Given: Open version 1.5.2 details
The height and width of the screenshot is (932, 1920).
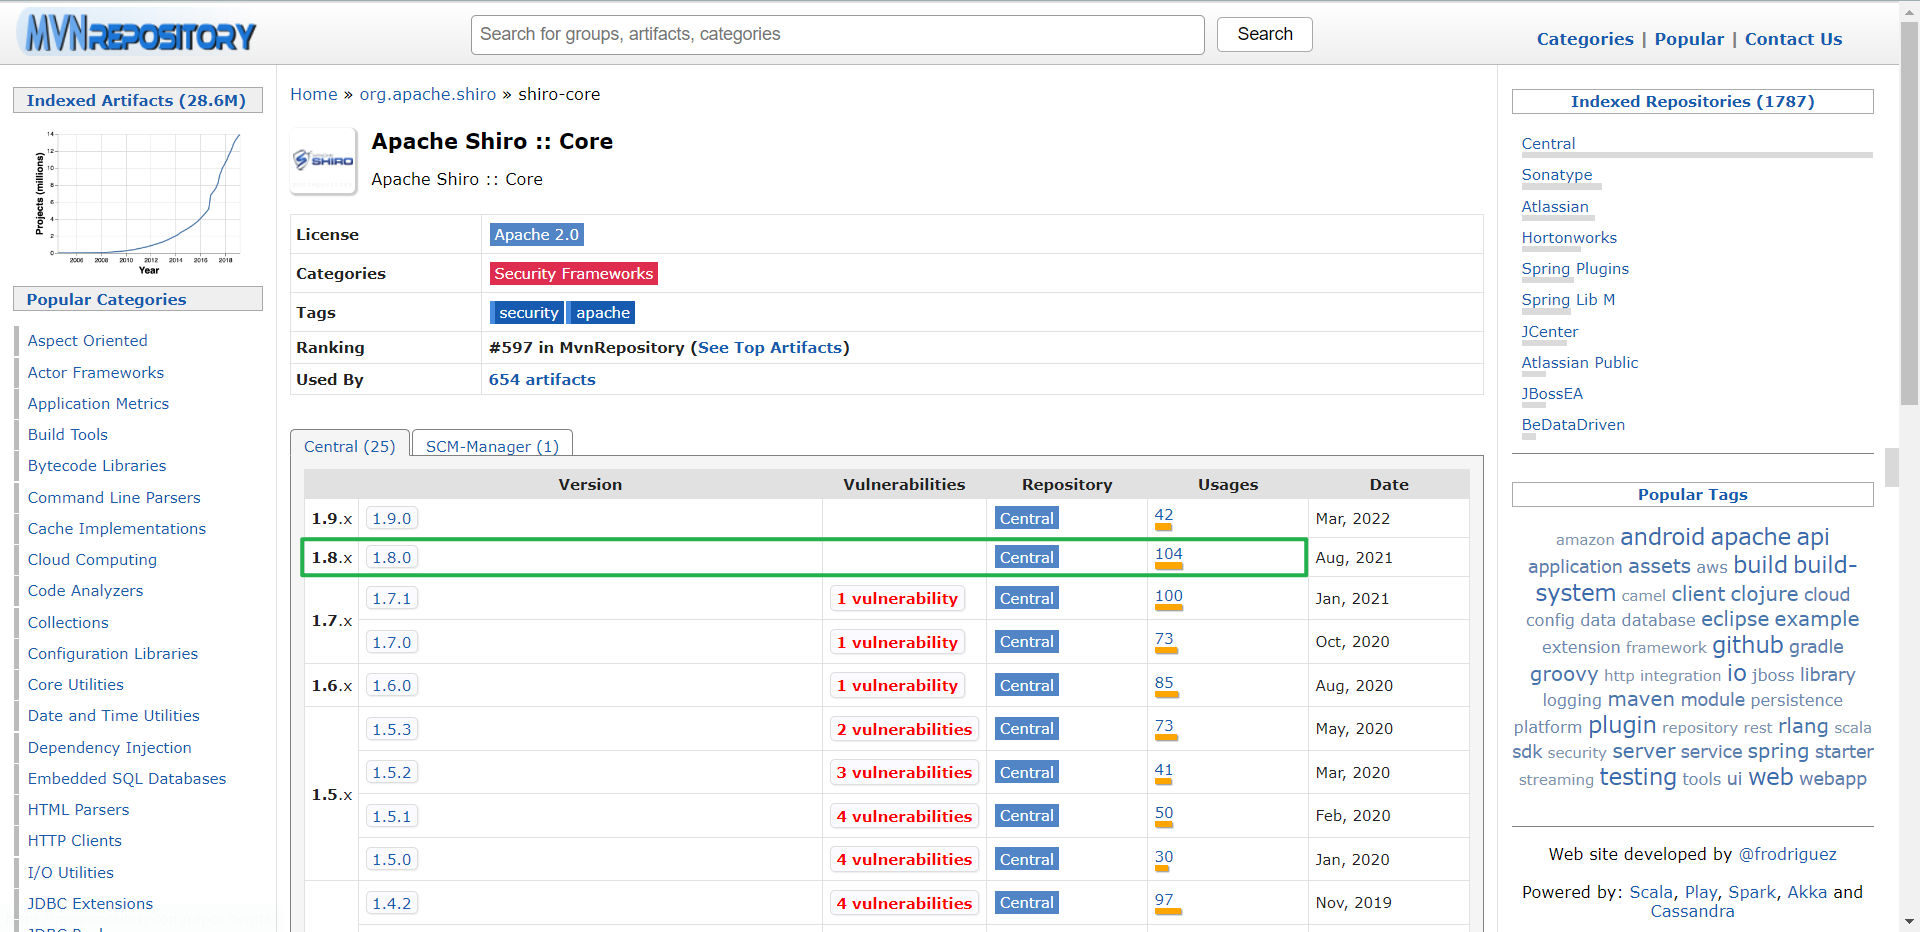Looking at the screenshot, I should [x=392, y=772].
